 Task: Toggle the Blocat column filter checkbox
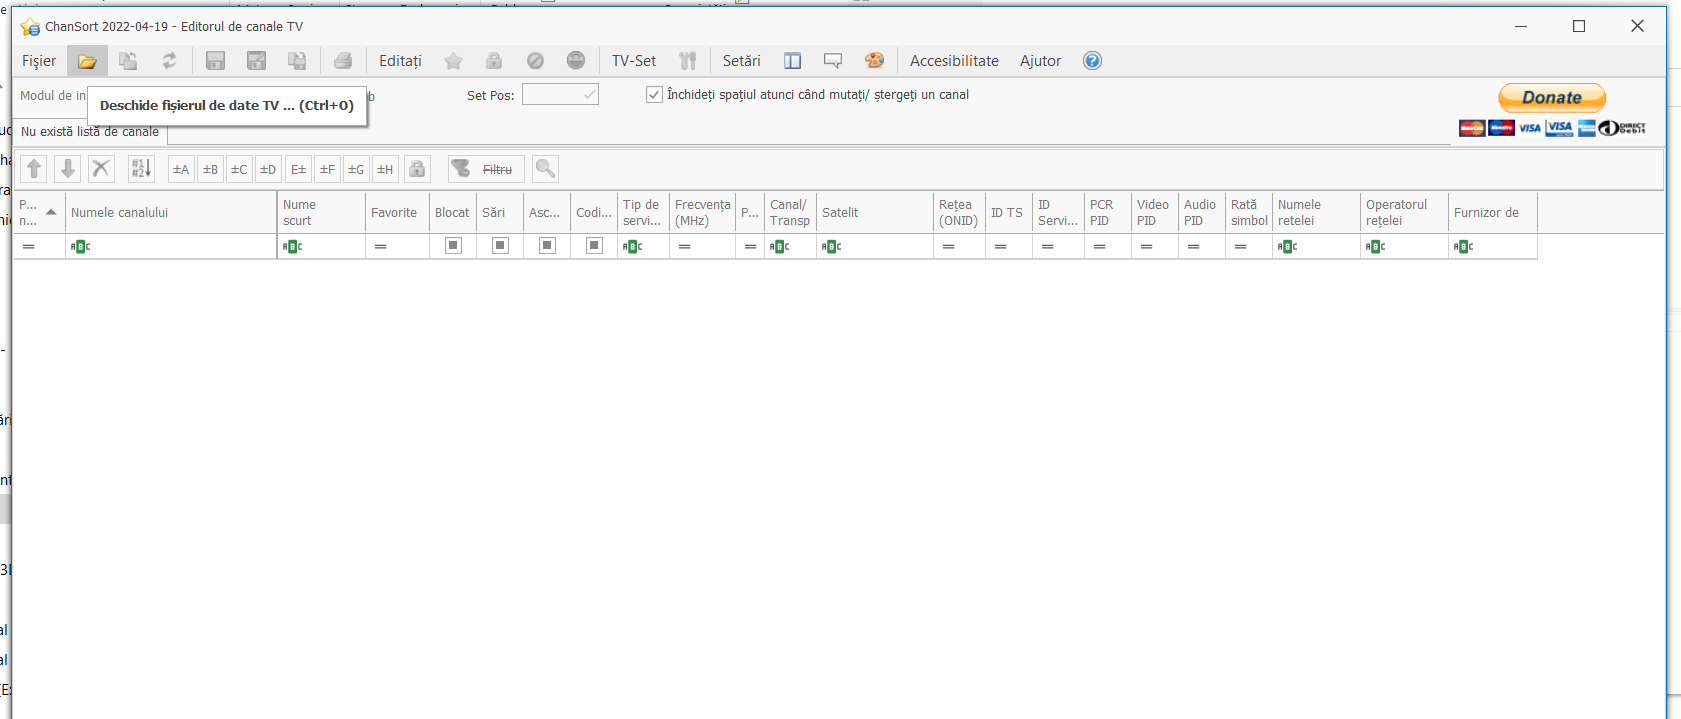pos(453,246)
